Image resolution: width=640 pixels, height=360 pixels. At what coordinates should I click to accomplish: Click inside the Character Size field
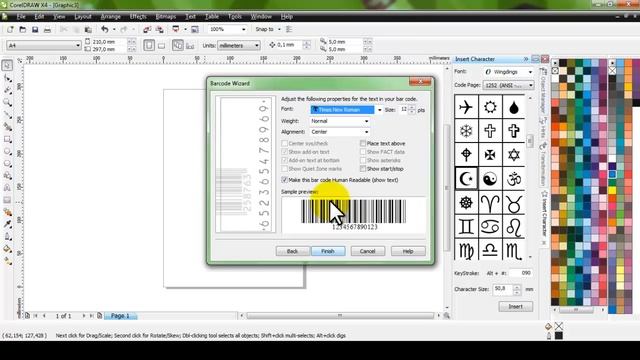click(502, 289)
